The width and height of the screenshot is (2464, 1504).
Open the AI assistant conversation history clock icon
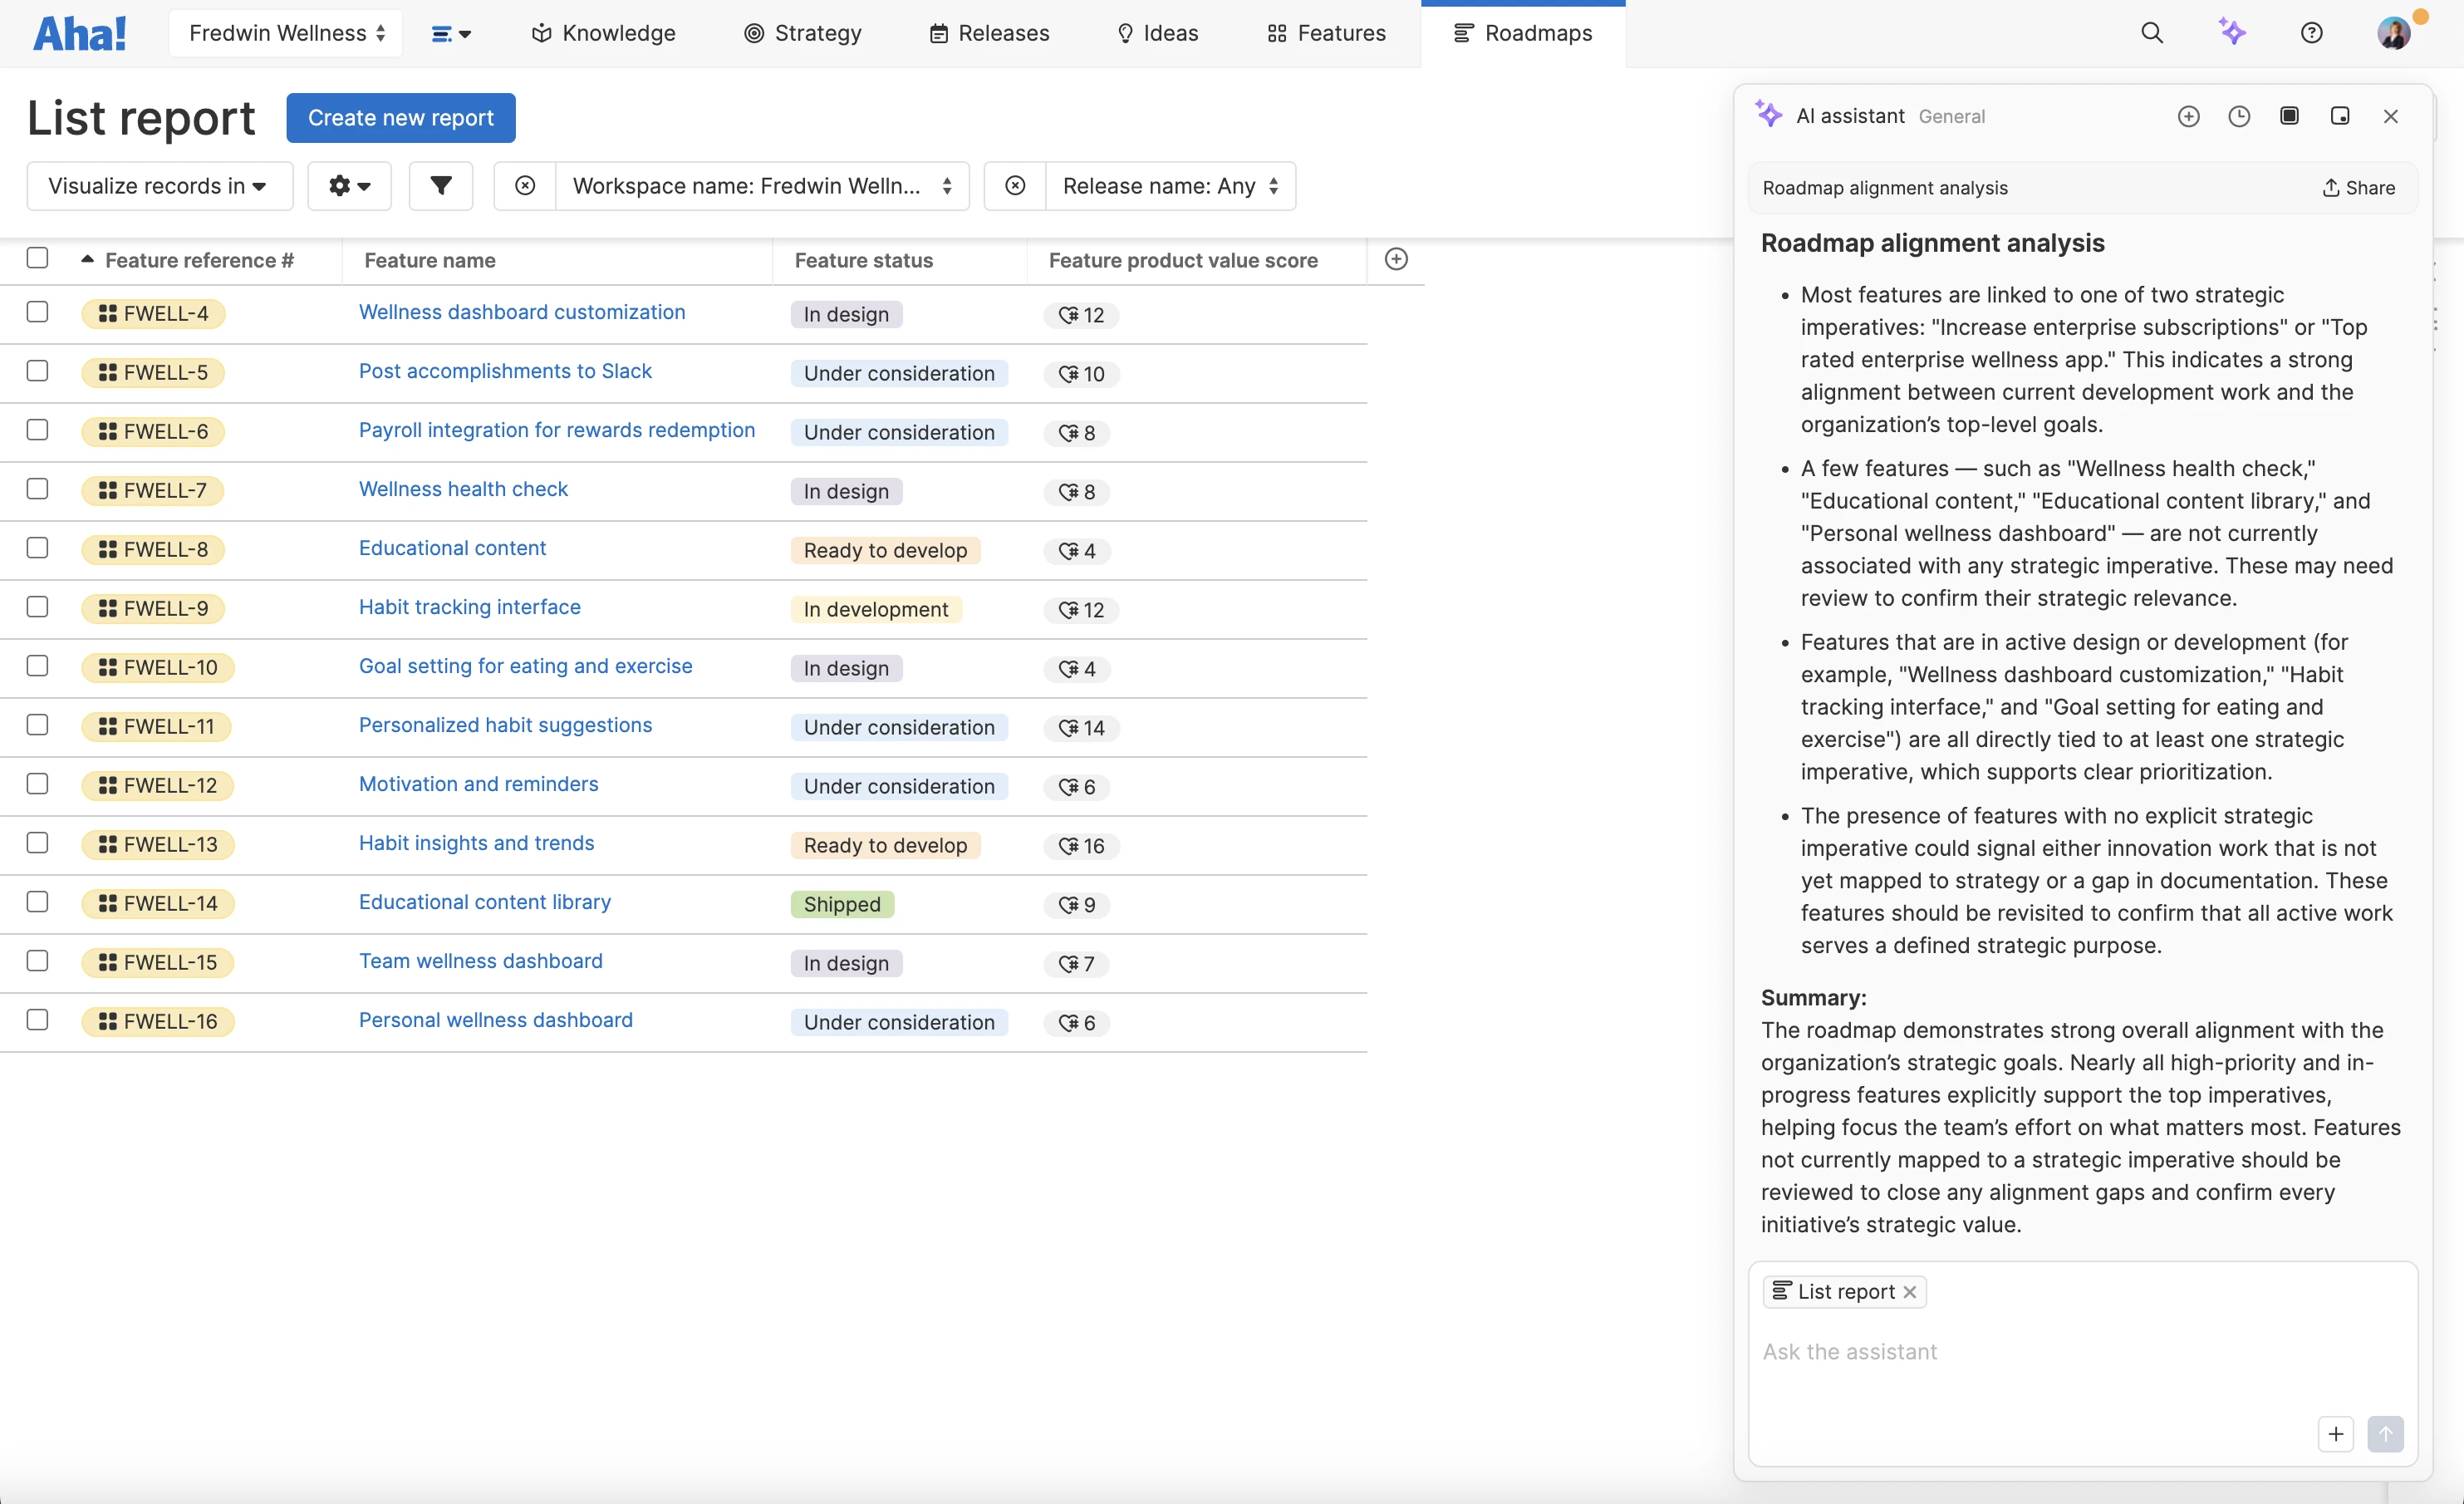[2239, 116]
